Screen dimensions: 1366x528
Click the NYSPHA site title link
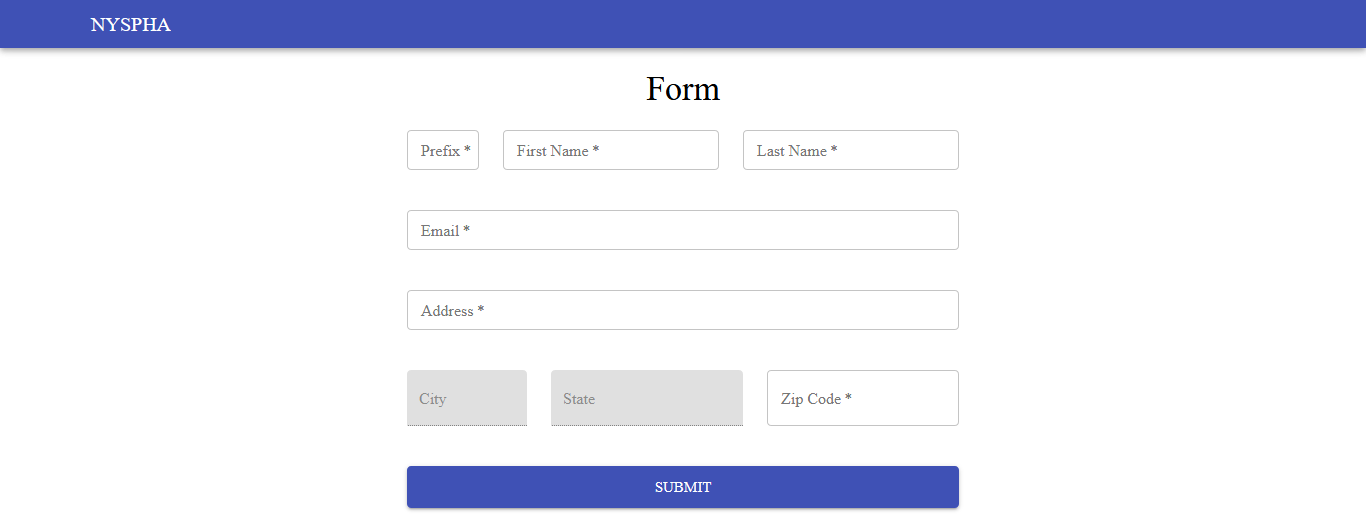[x=130, y=25]
